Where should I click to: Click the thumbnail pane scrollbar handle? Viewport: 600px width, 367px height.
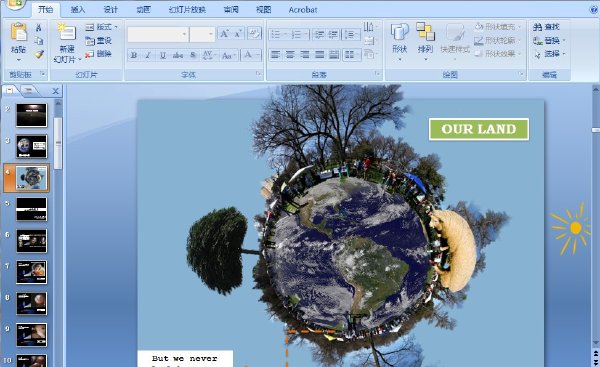58,143
